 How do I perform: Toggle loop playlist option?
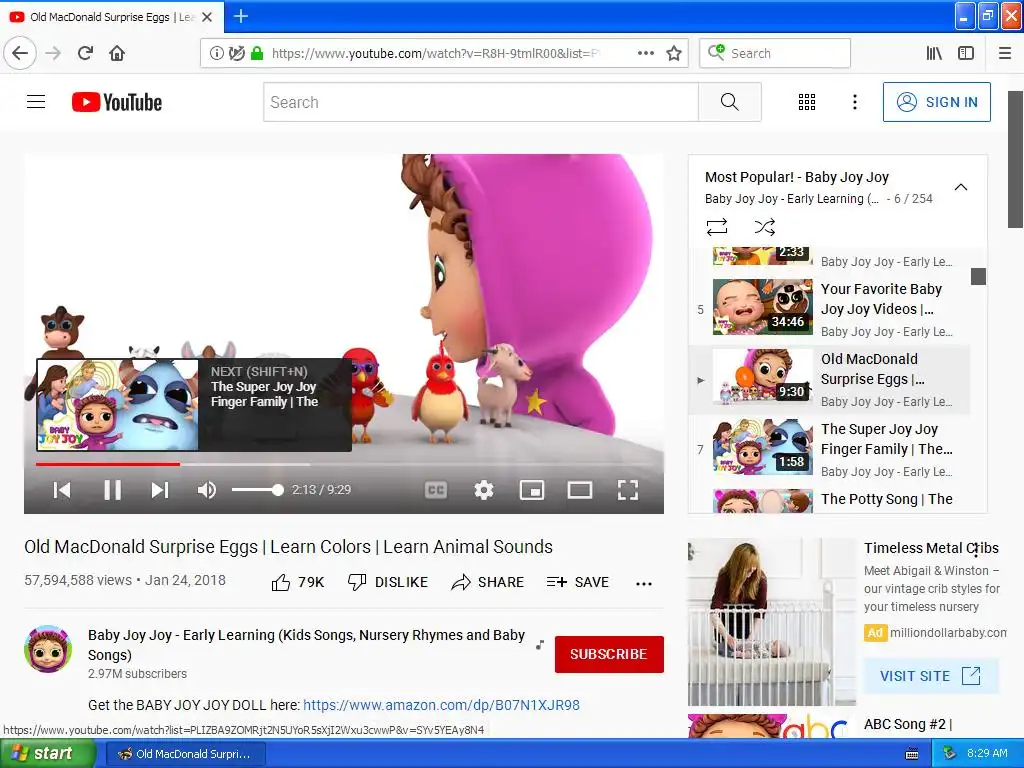pyautogui.click(x=716, y=227)
